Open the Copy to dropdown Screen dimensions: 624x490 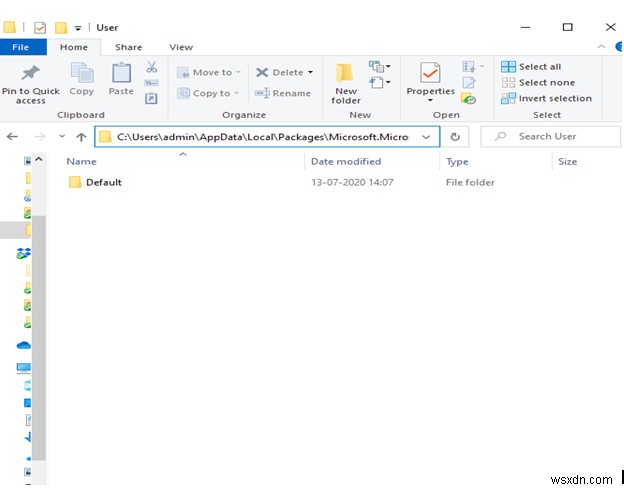click(208, 93)
